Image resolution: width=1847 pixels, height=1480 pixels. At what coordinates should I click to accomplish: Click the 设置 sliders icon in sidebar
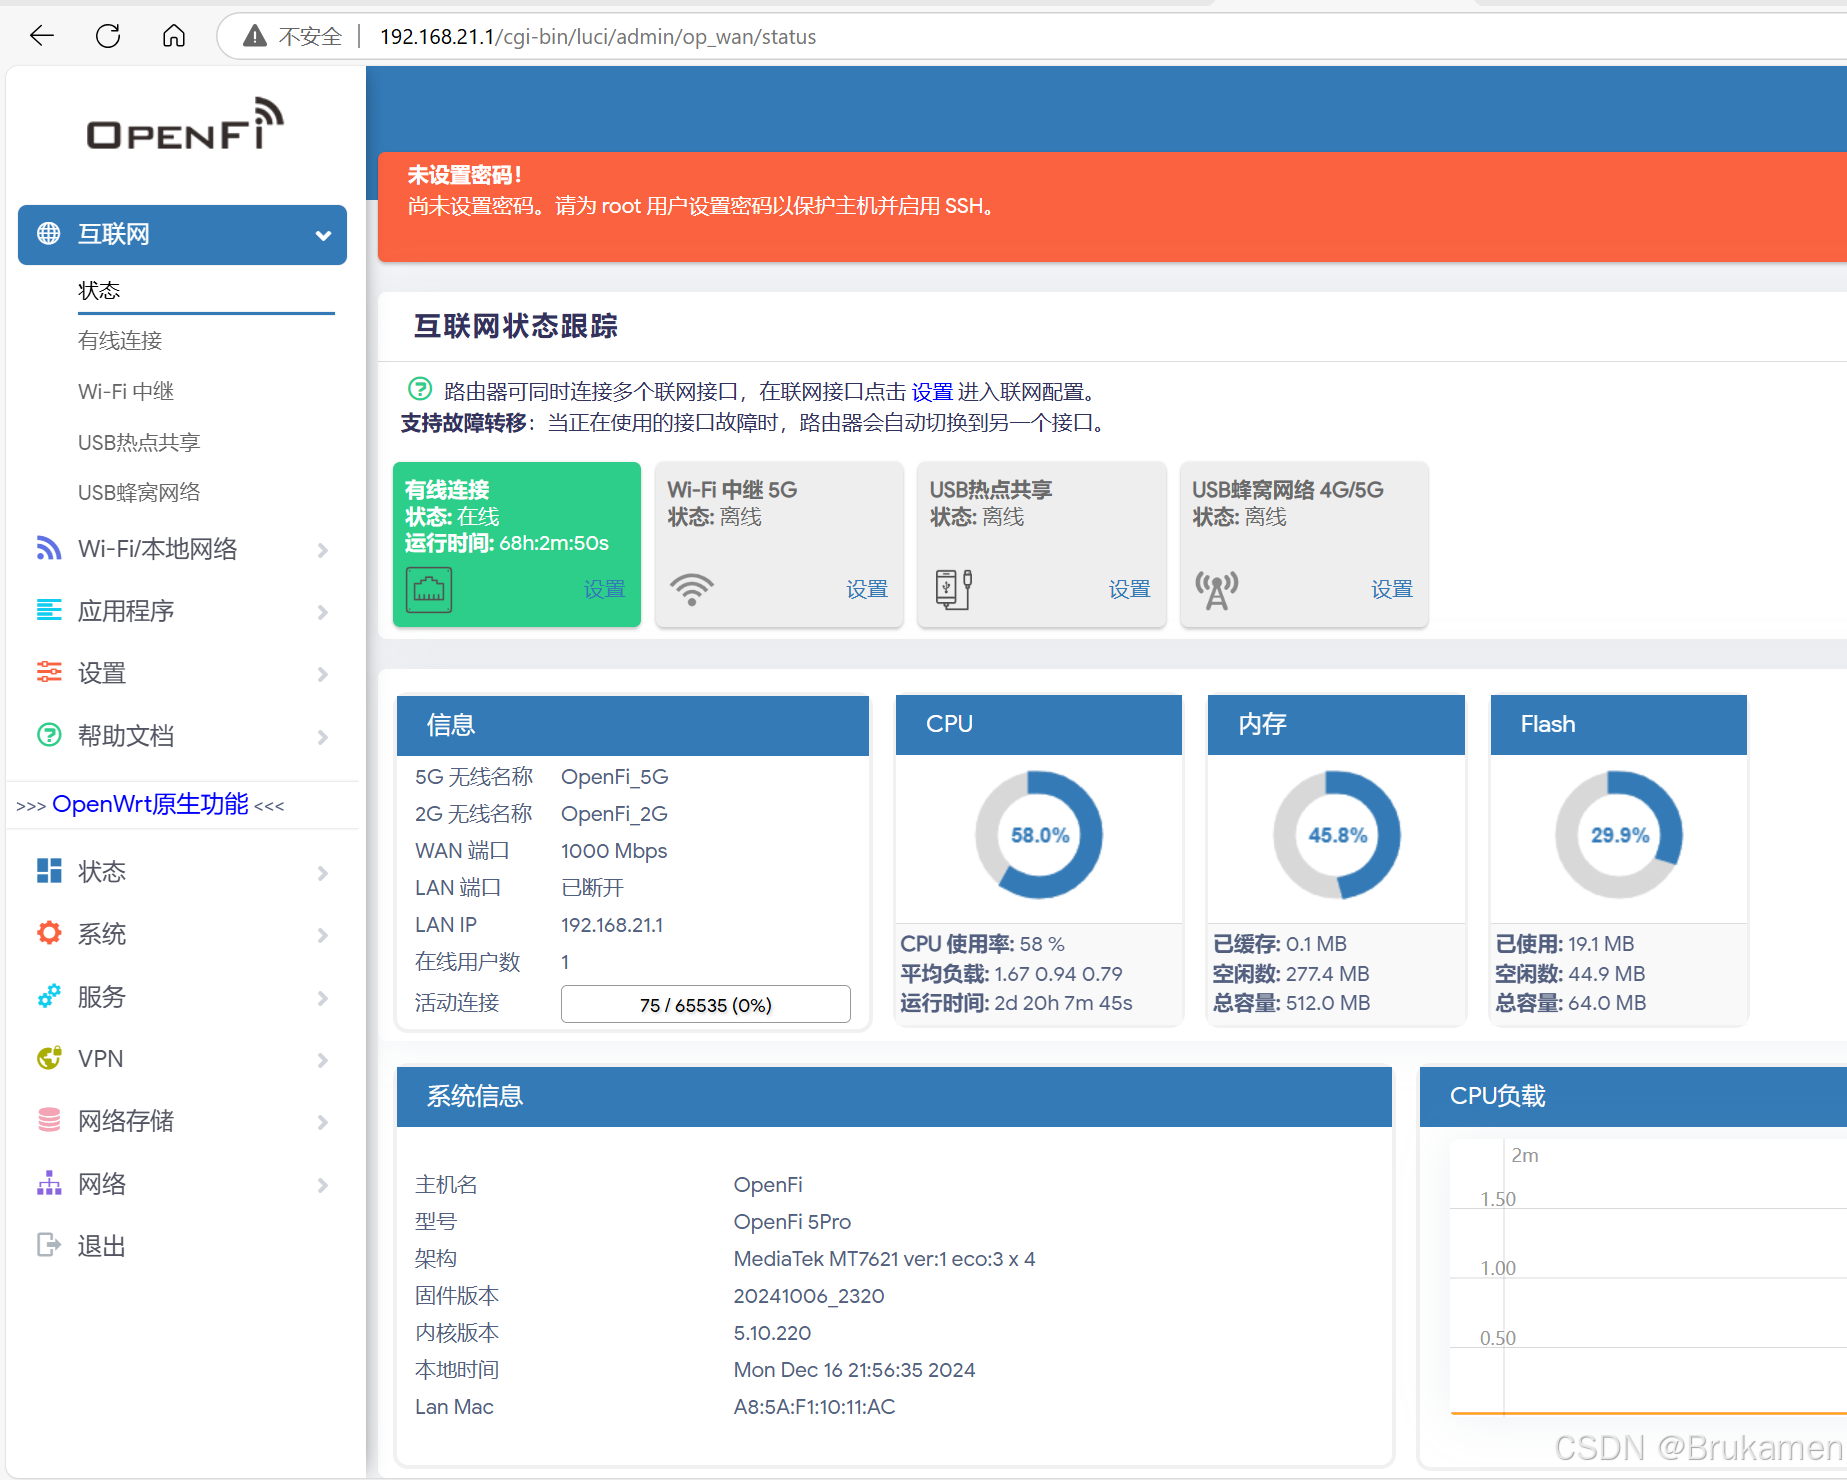pyautogui.click(x=49, y=672)
